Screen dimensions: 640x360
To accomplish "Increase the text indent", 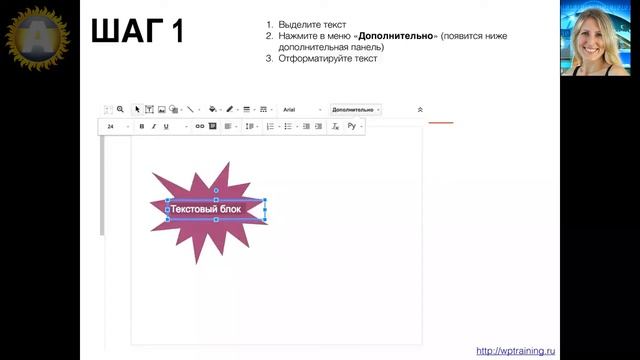I will point(318,127).
